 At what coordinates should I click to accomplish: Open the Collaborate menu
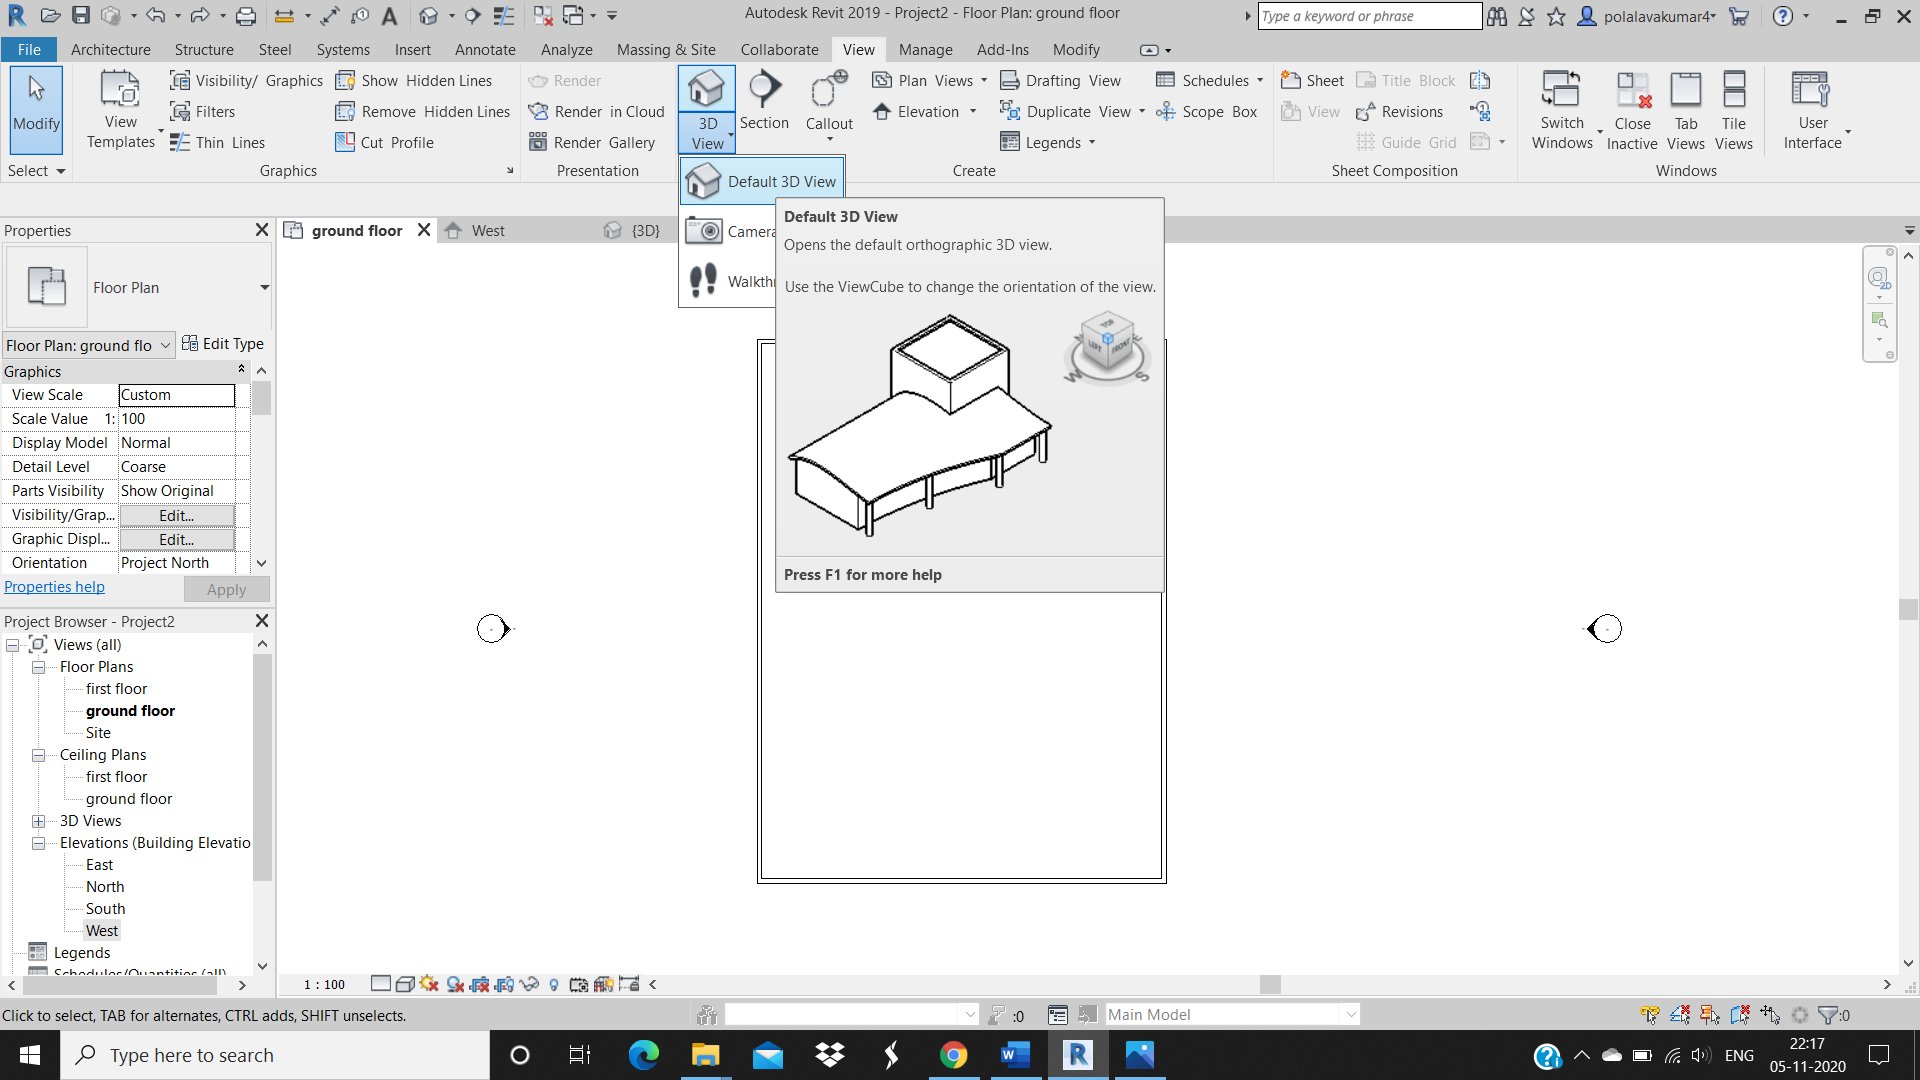click(779, 49)
